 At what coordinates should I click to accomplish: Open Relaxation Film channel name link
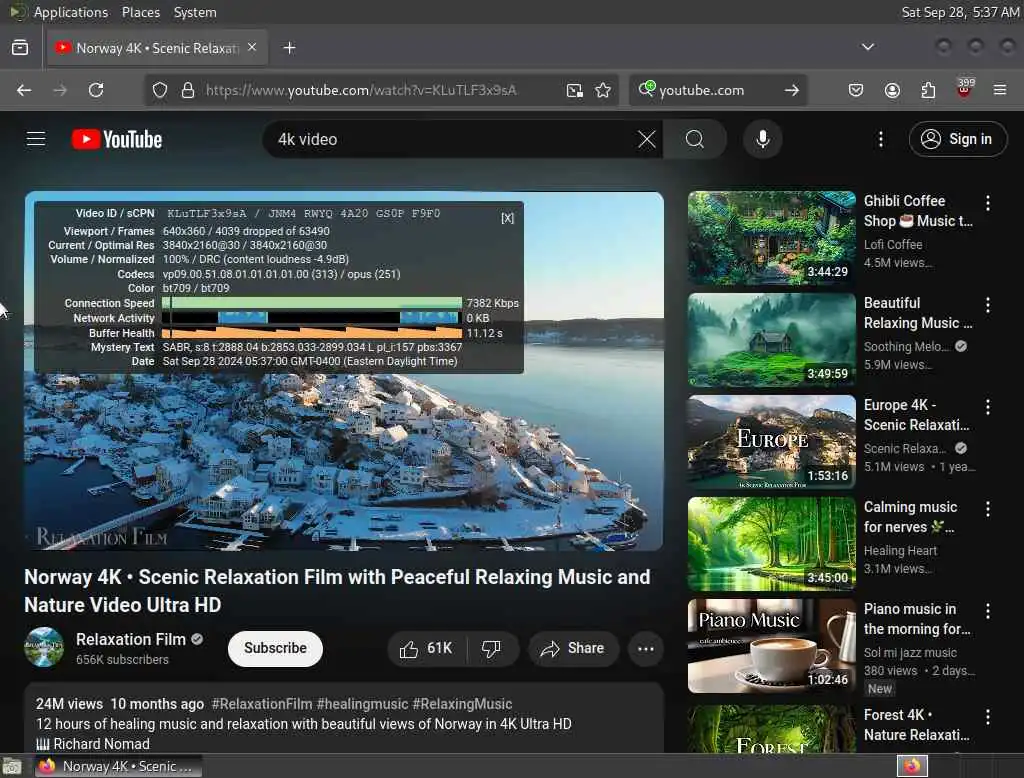click(131, 640)
